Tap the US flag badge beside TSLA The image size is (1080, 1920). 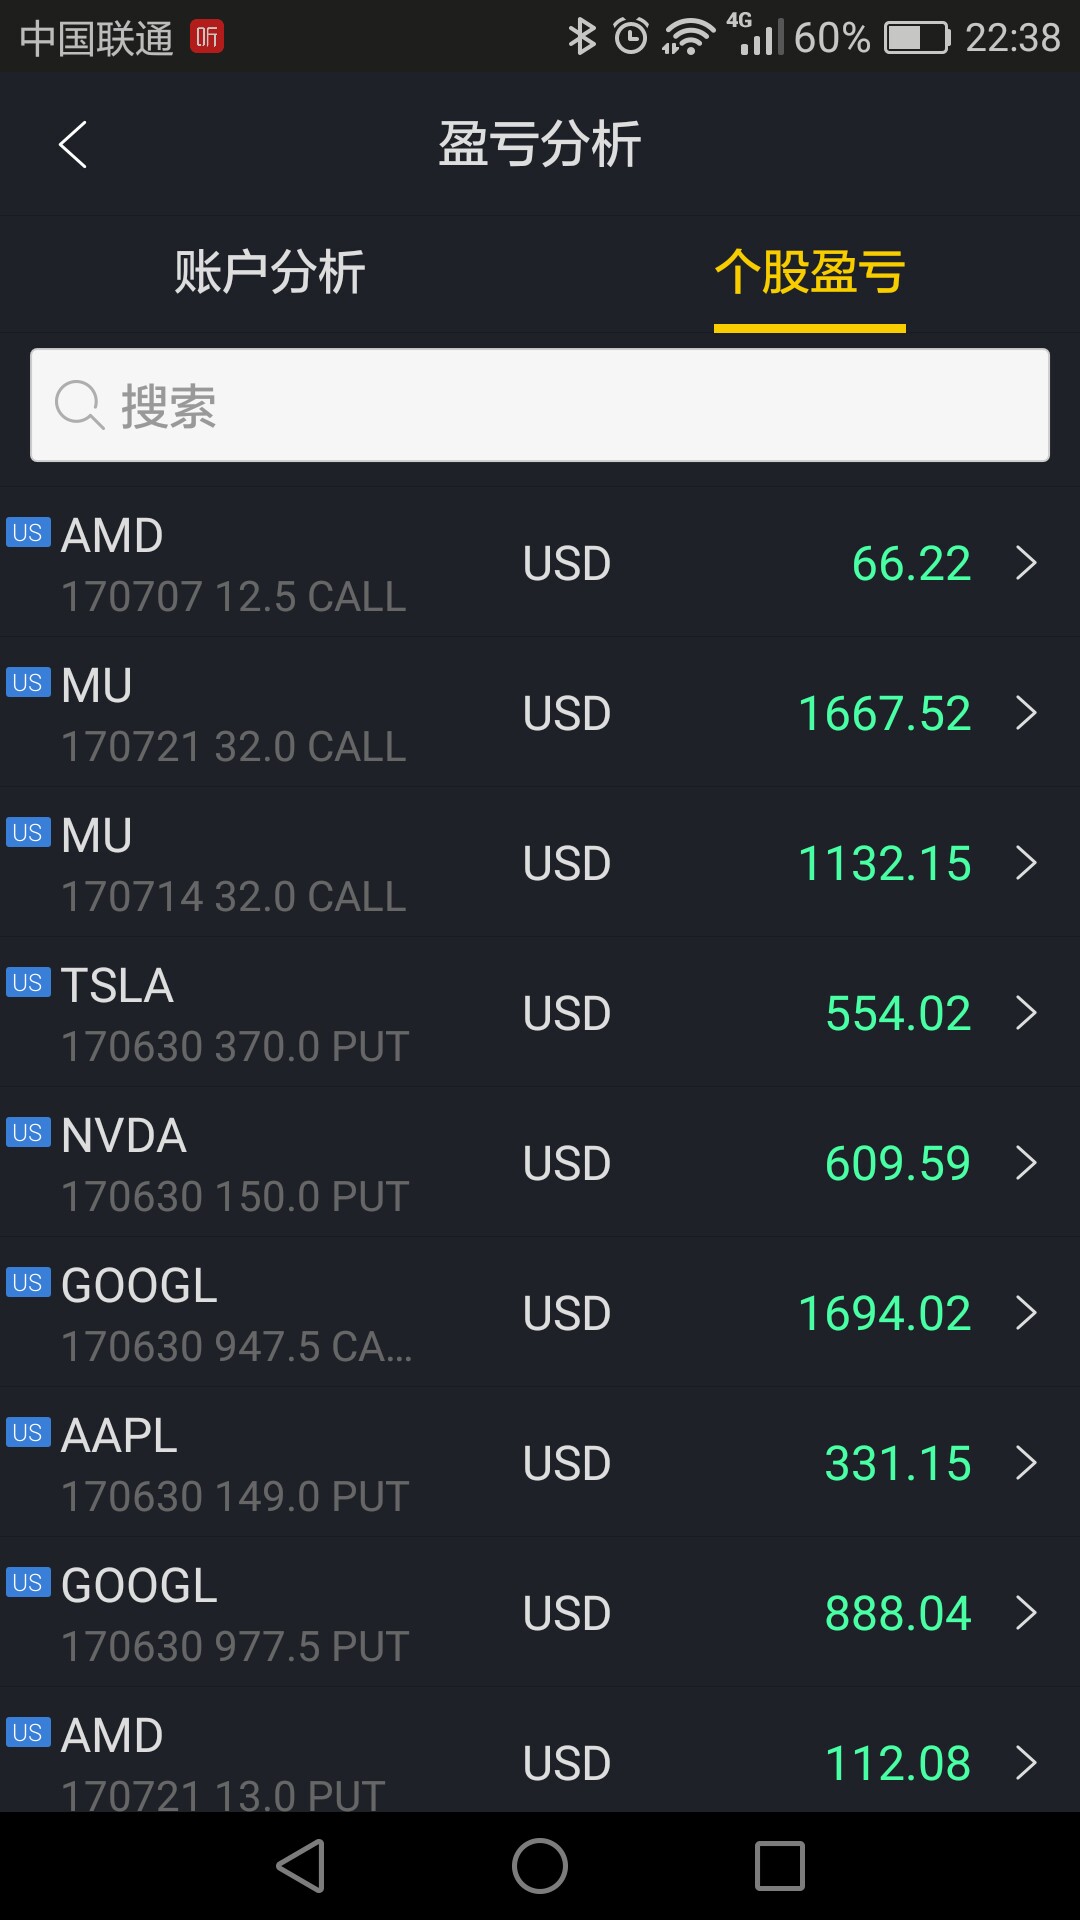[28, 982]
